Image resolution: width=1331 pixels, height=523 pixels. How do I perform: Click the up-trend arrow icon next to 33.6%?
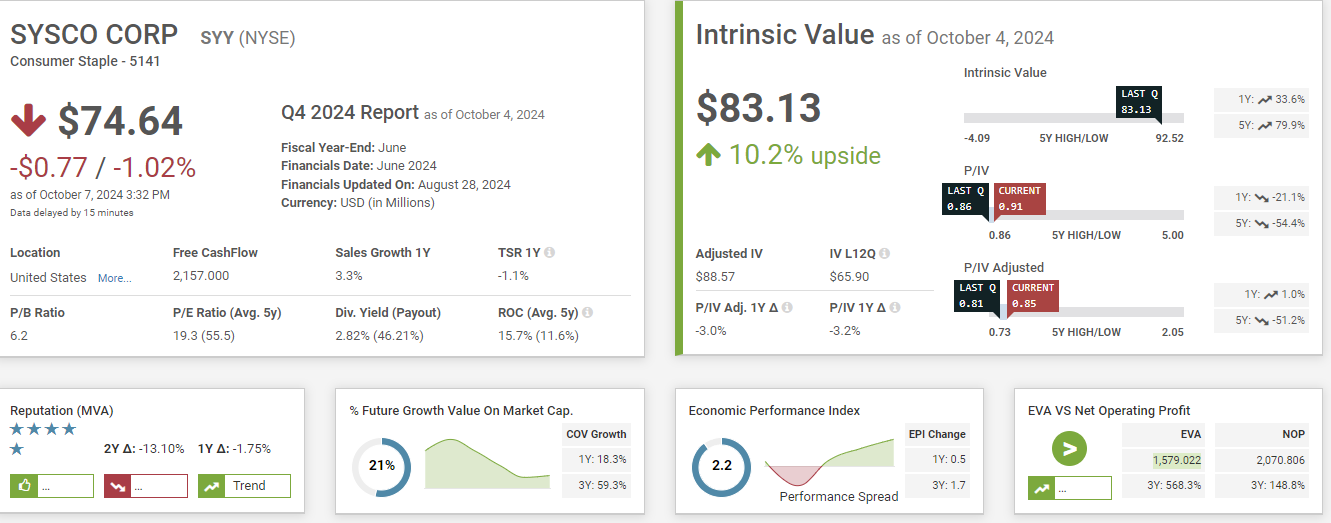(x=1264, y=99)
